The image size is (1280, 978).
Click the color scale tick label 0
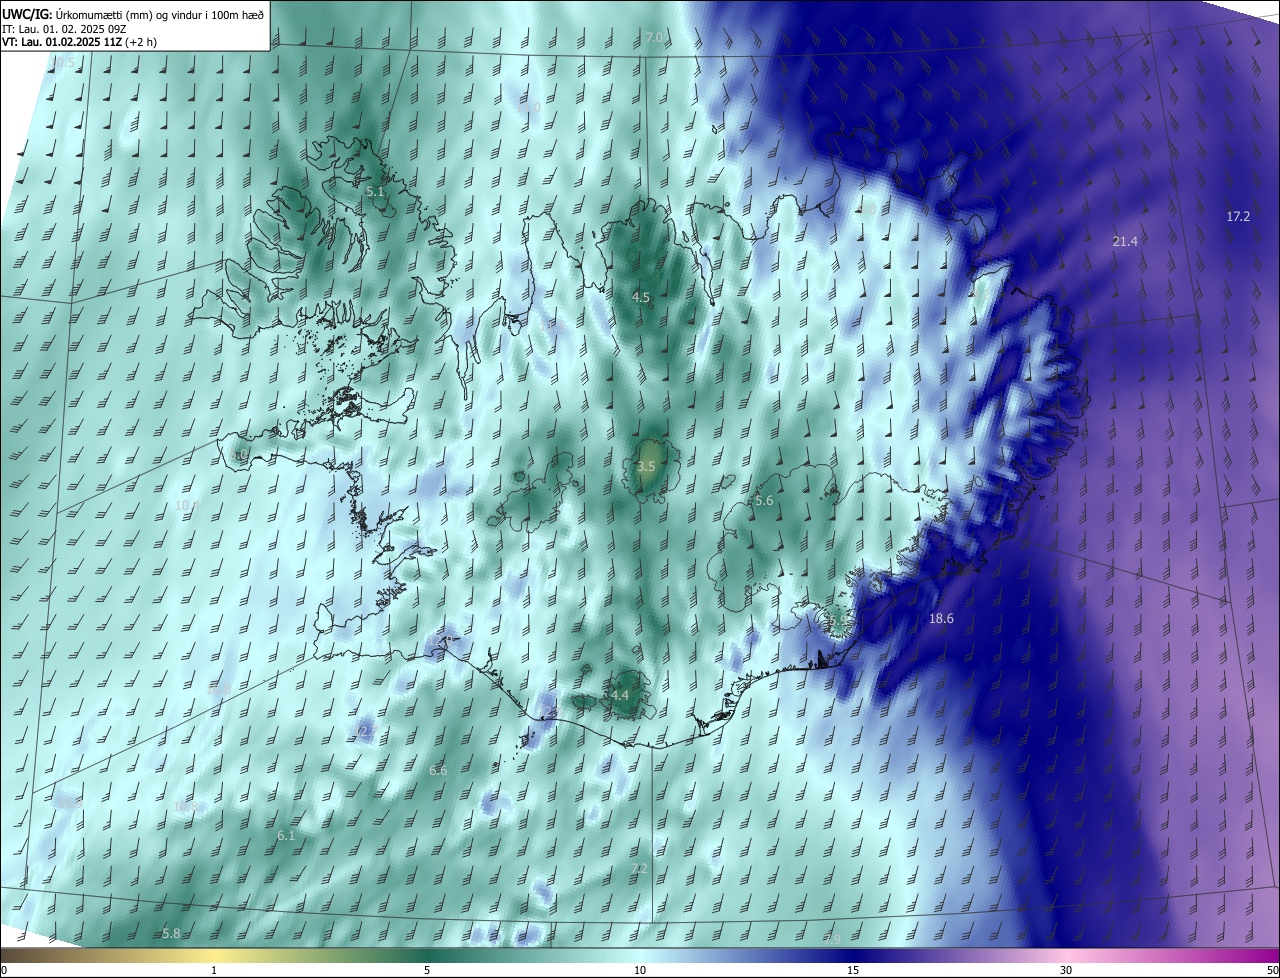(x=4, y=970)
